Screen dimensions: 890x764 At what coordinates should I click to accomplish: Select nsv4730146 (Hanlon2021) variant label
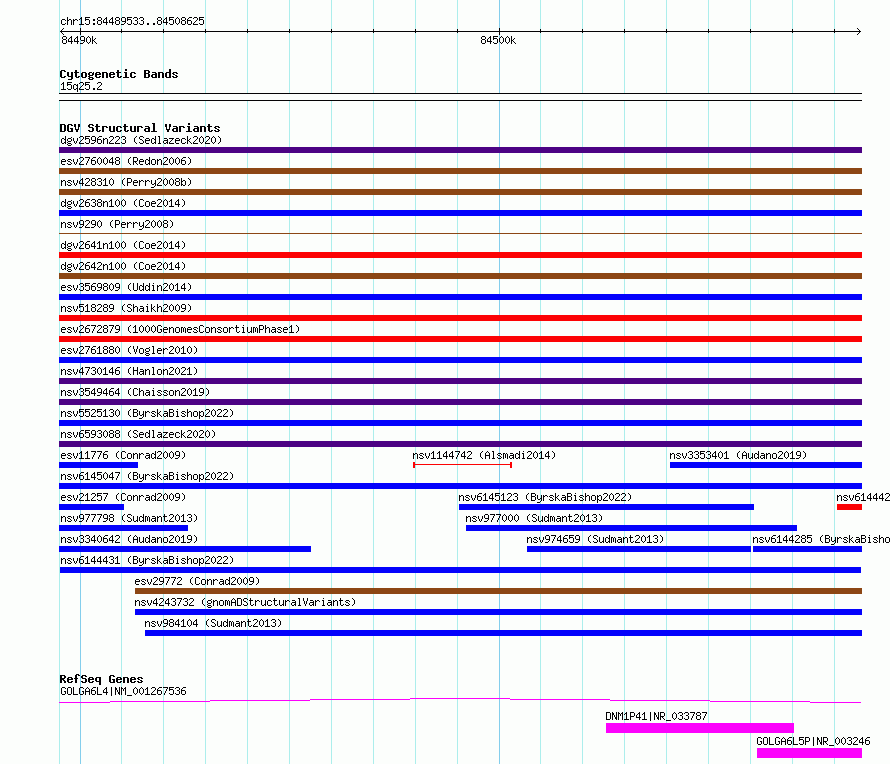(129, 371)
